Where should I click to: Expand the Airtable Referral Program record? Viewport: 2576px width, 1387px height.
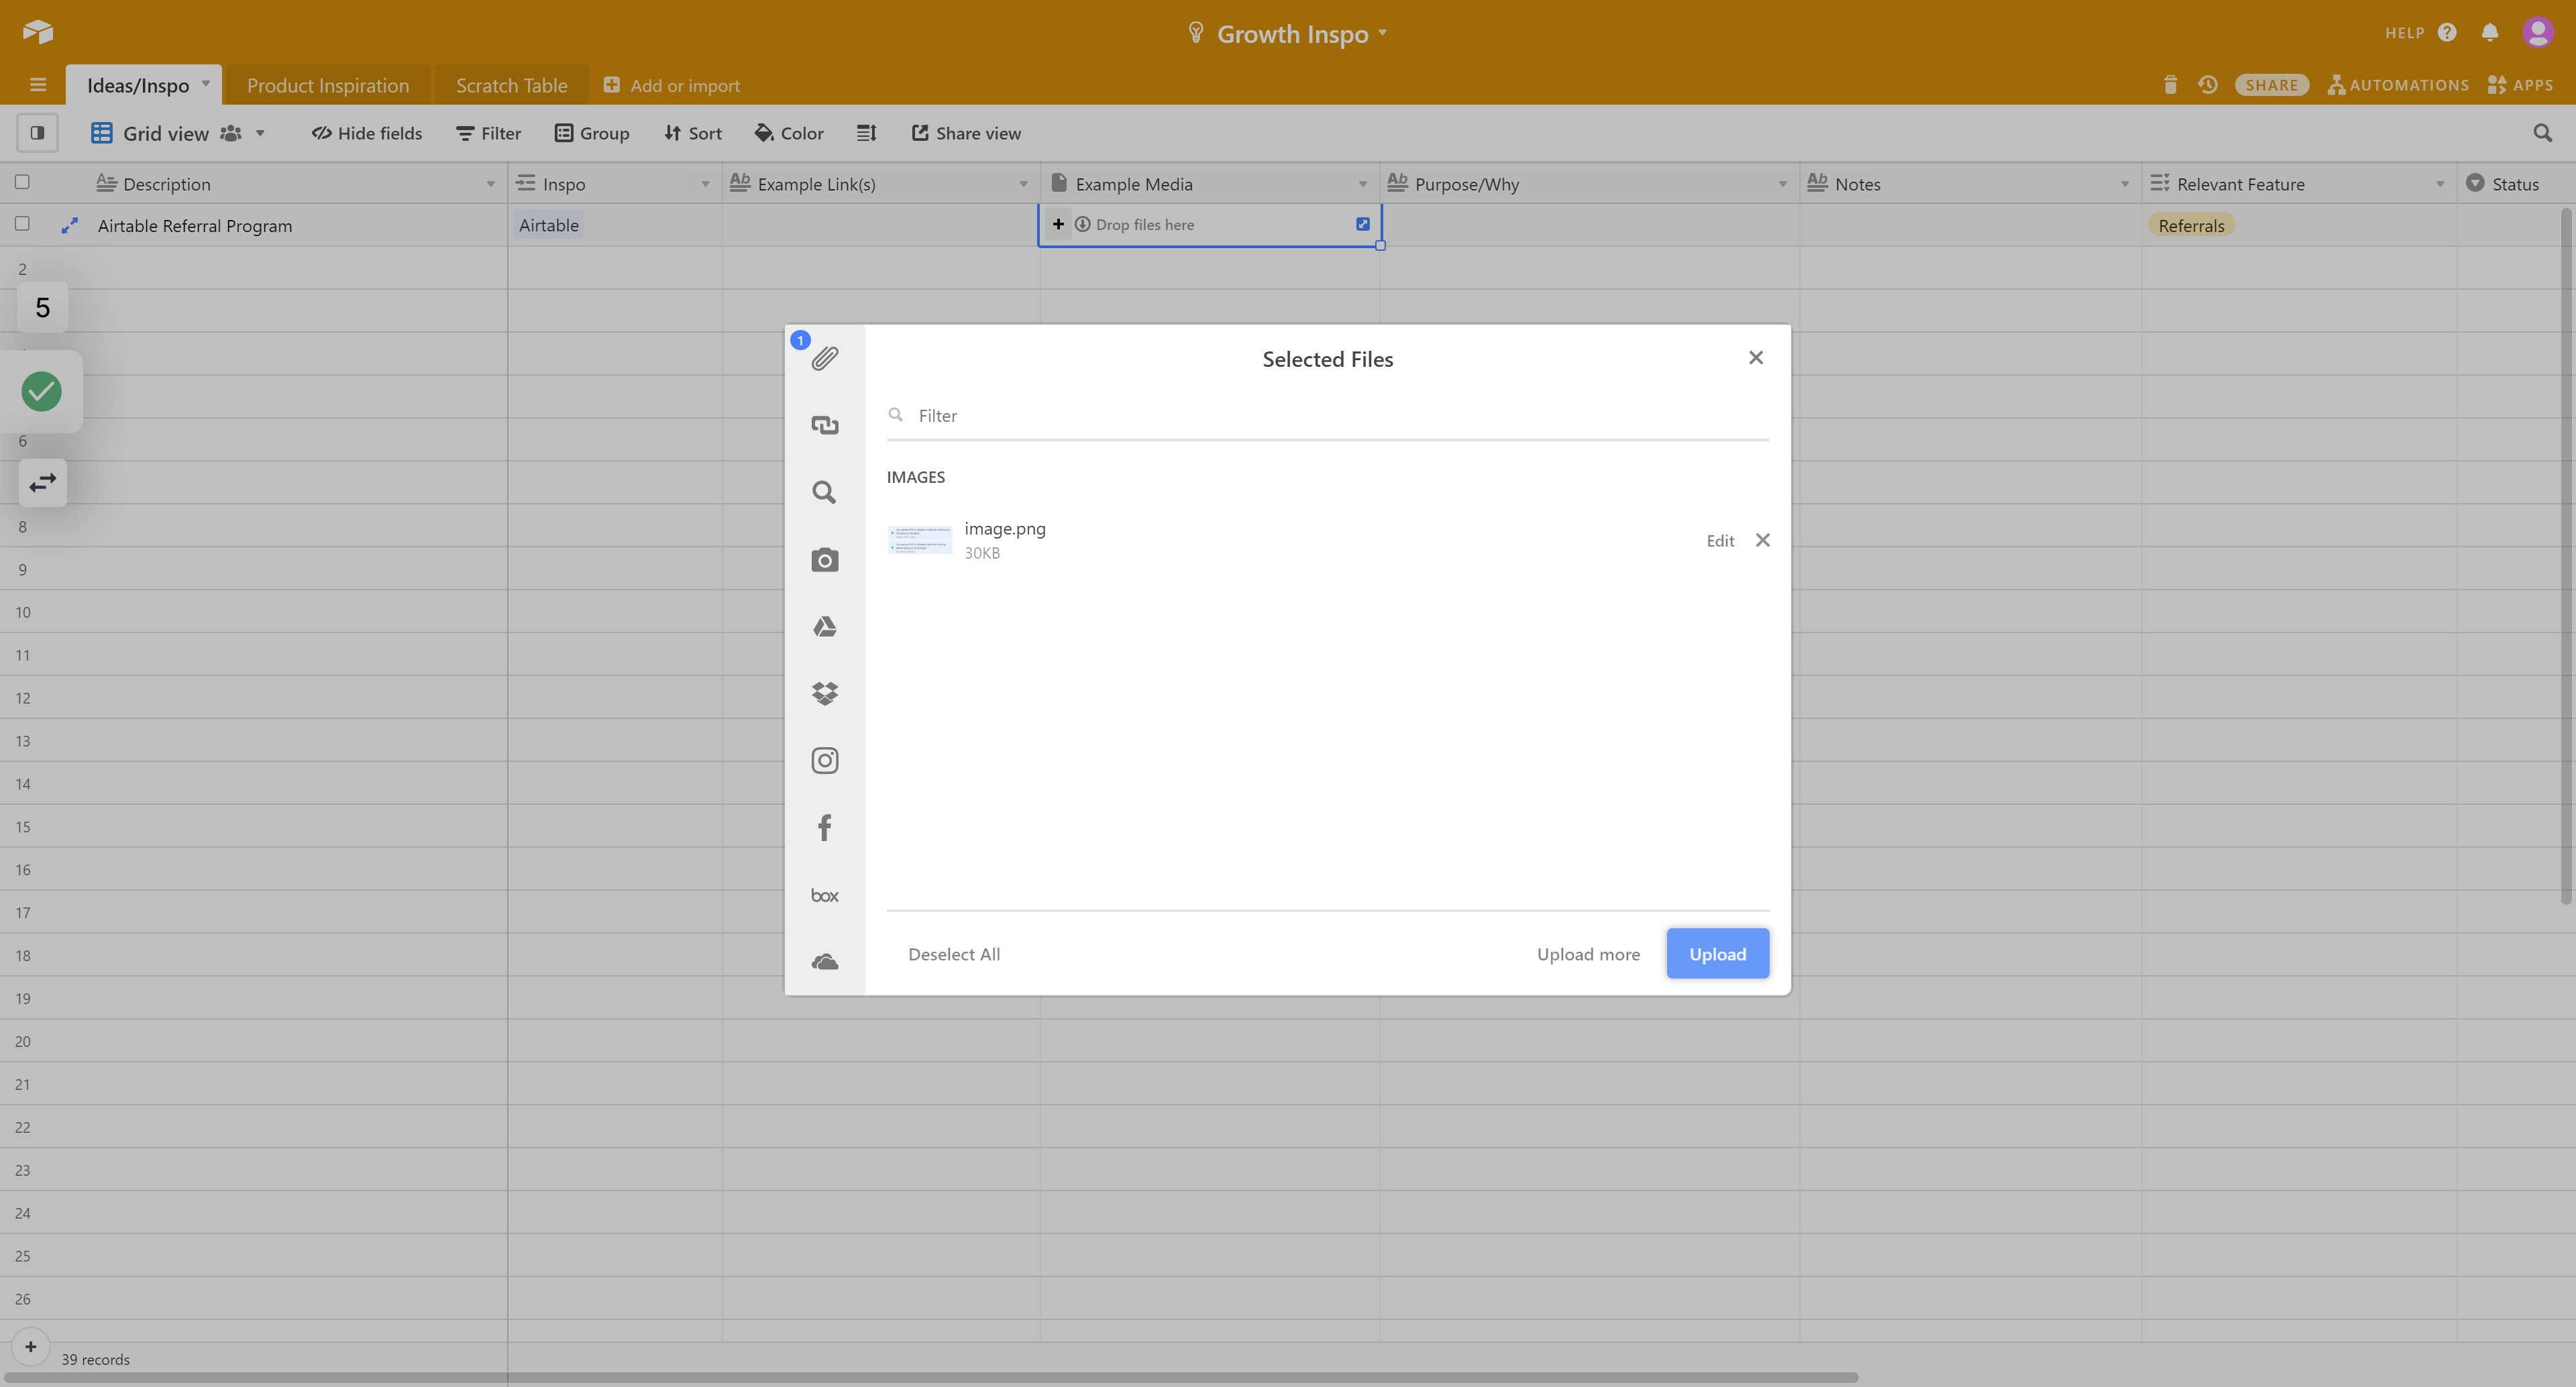point(69,226)
